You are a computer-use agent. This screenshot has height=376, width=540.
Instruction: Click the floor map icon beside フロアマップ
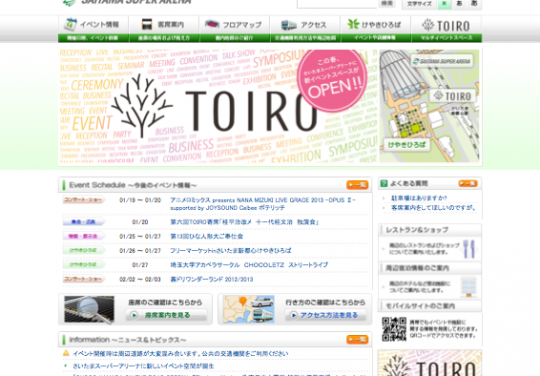click(x=212, y=24)
